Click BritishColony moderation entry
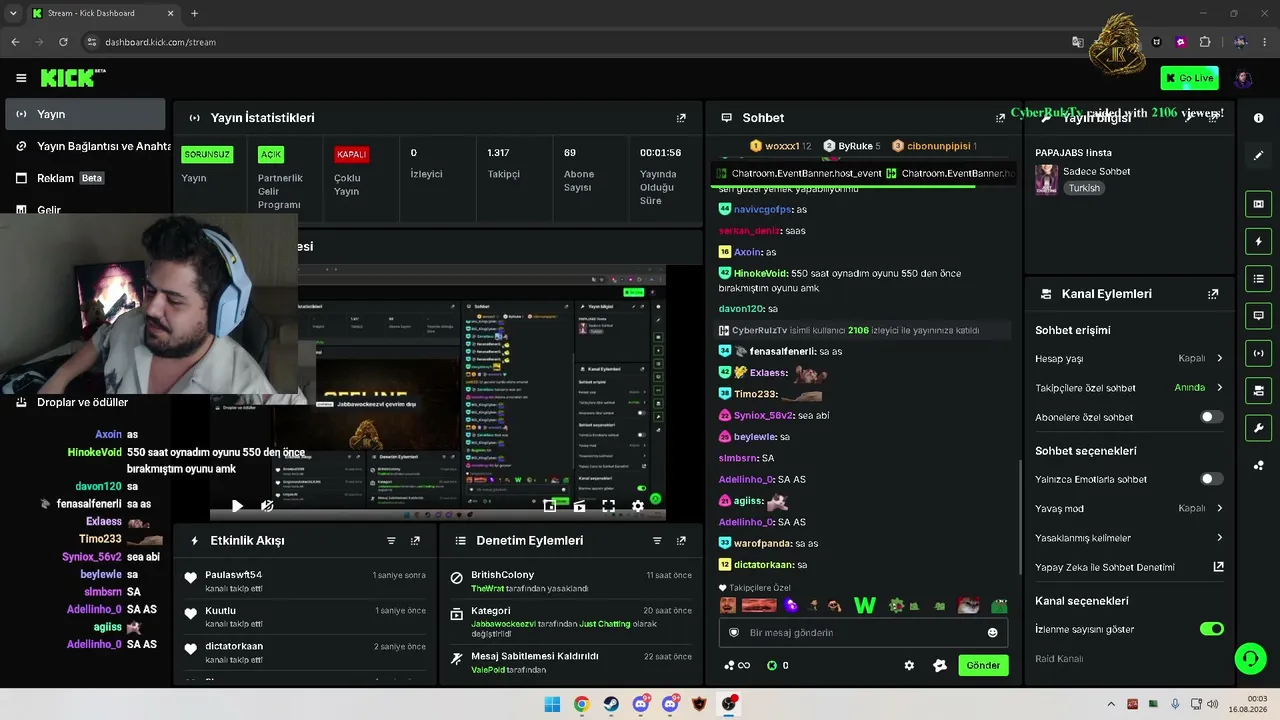The image size is (1280, 720). (x=503, y=575)
